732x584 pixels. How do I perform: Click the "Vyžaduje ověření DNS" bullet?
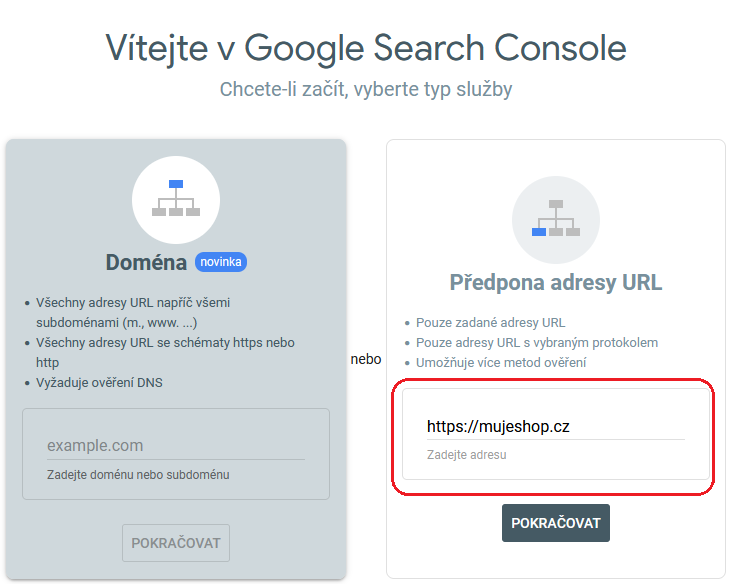[99, 384]
